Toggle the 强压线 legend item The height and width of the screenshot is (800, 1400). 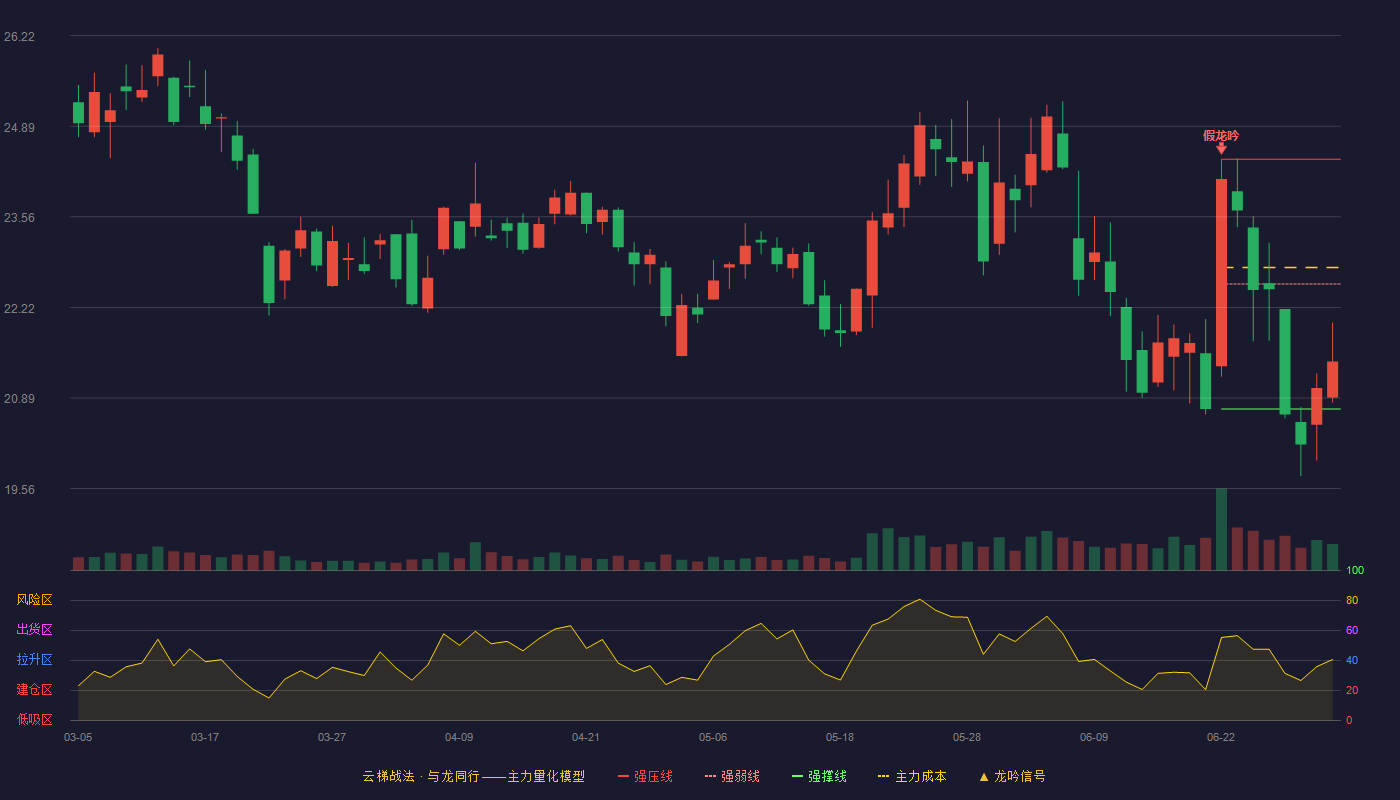(645, 776)
